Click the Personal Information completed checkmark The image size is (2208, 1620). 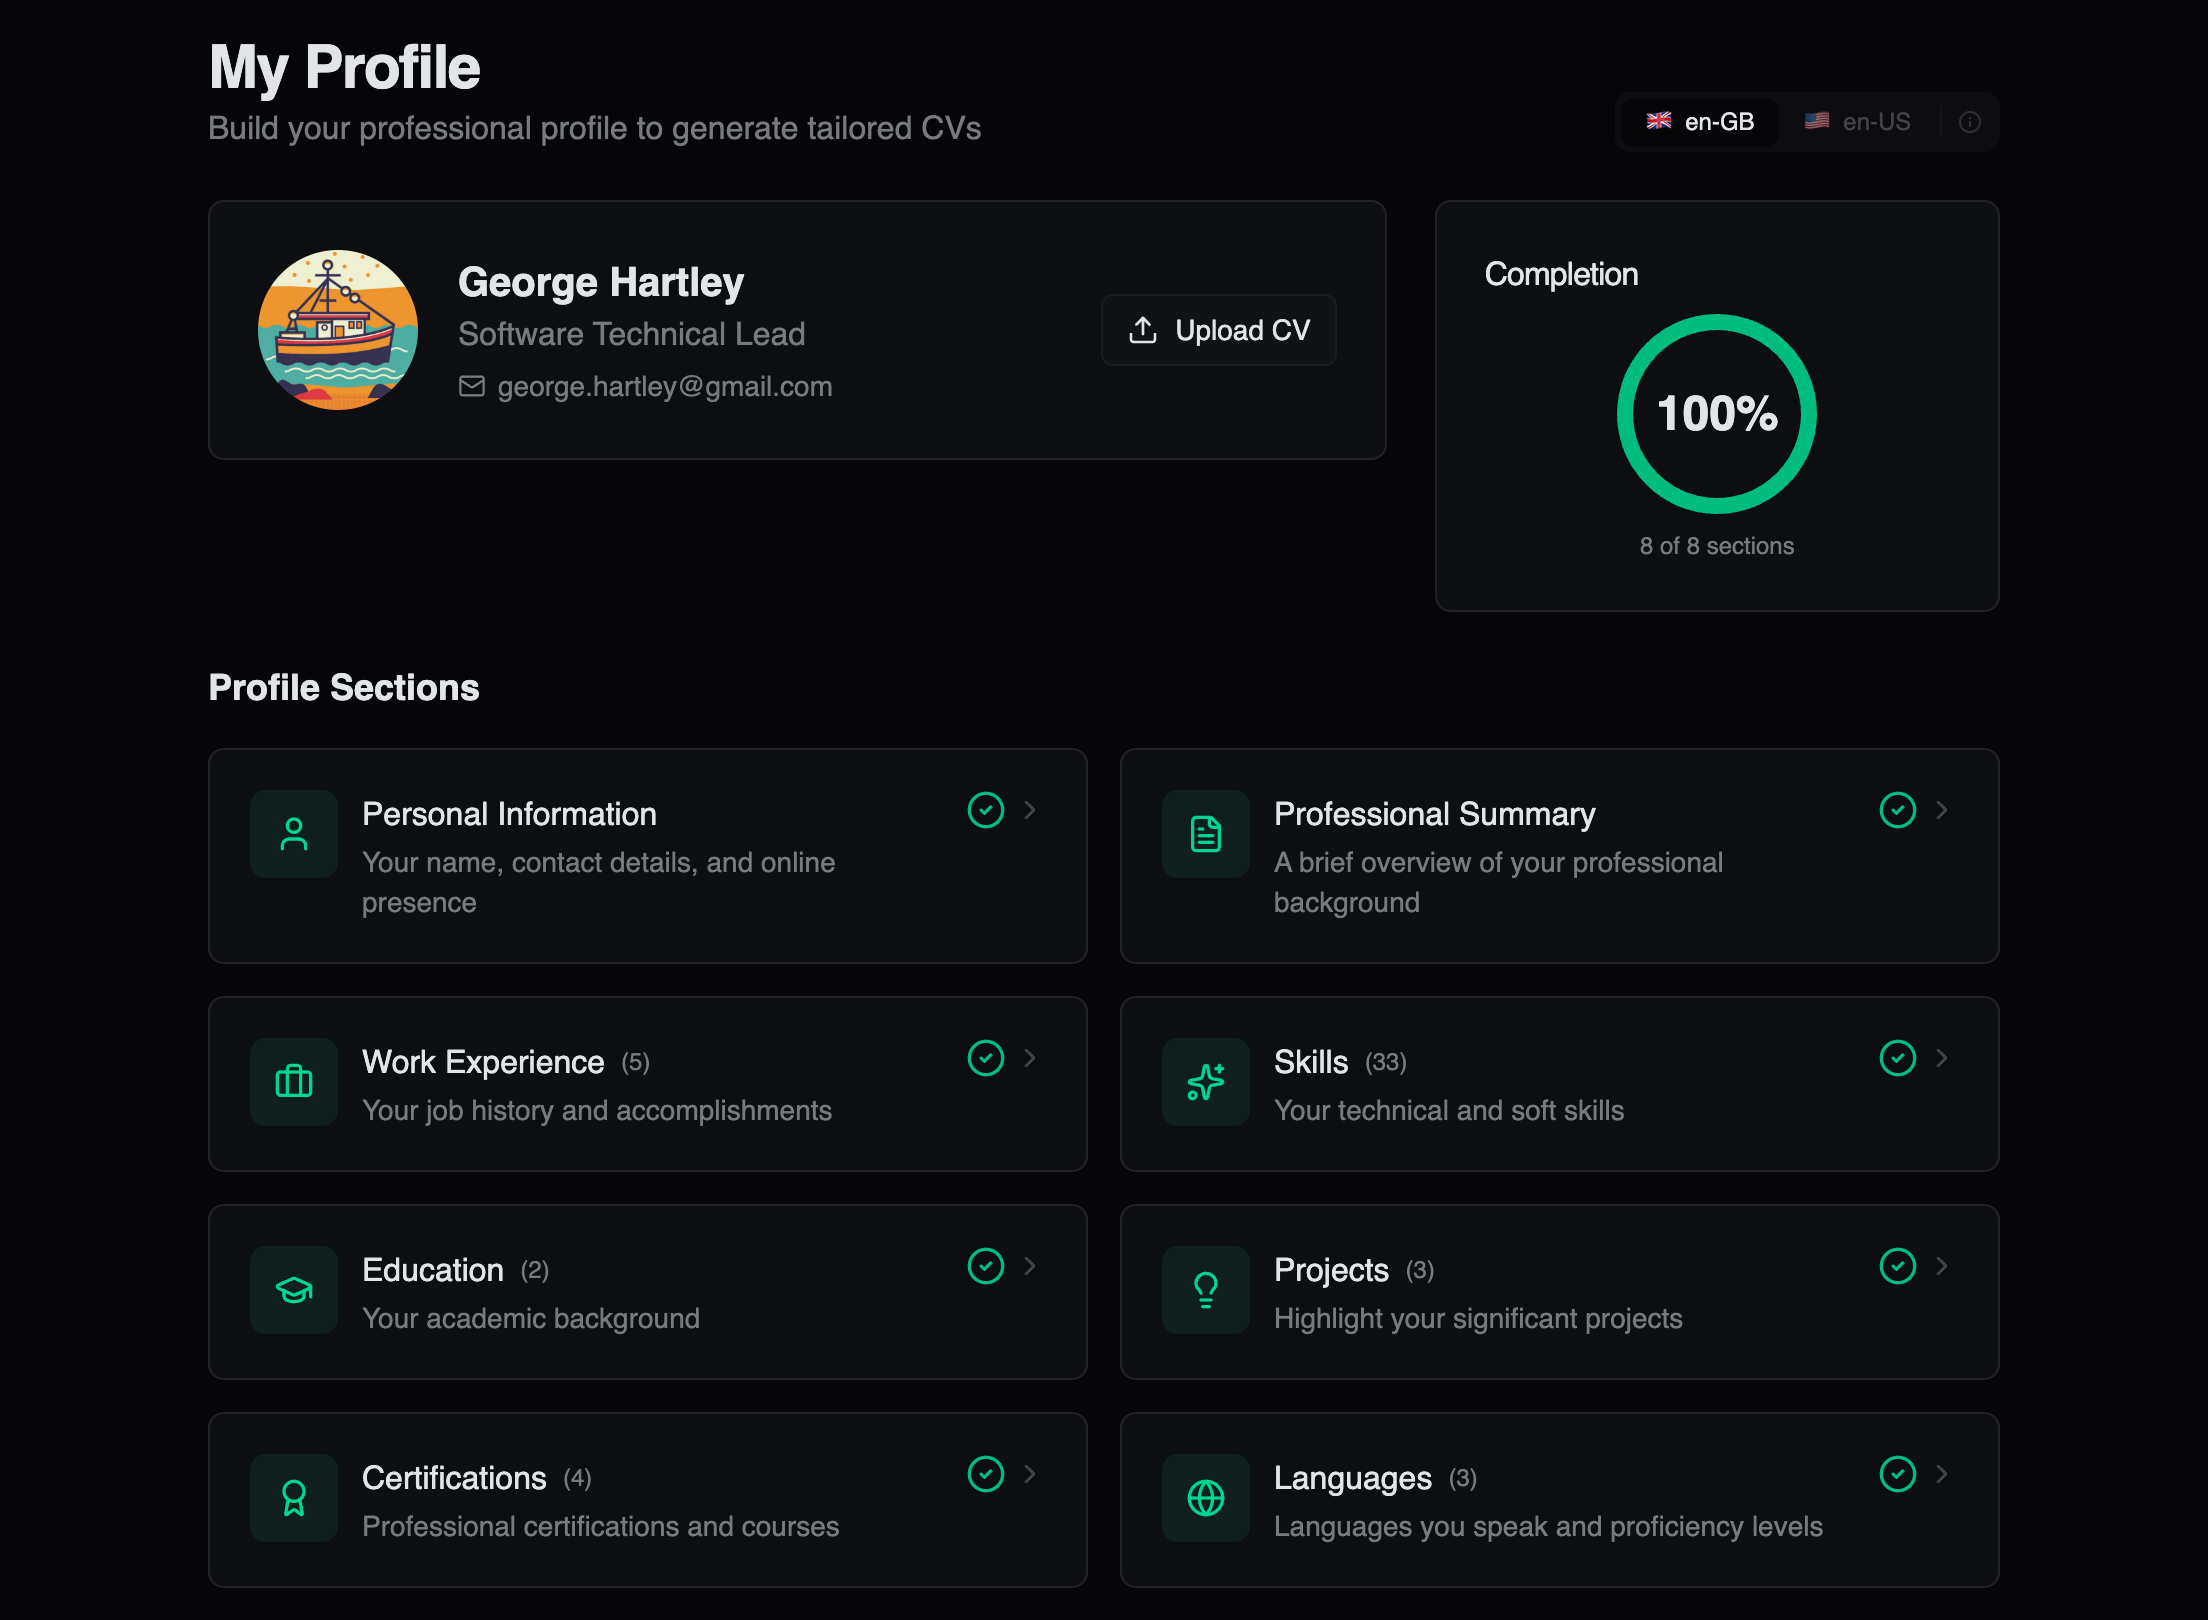pyautogui.click(x=986, y=810)
